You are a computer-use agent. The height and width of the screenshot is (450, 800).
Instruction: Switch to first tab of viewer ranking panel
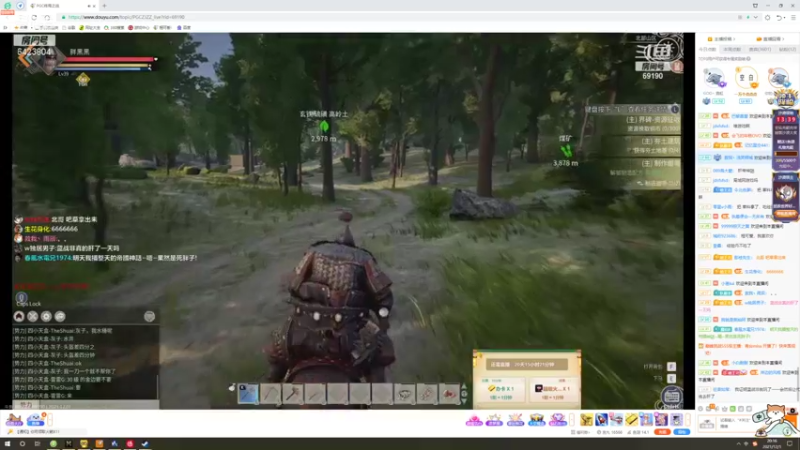pyautogui.click(x=707, y=49)
